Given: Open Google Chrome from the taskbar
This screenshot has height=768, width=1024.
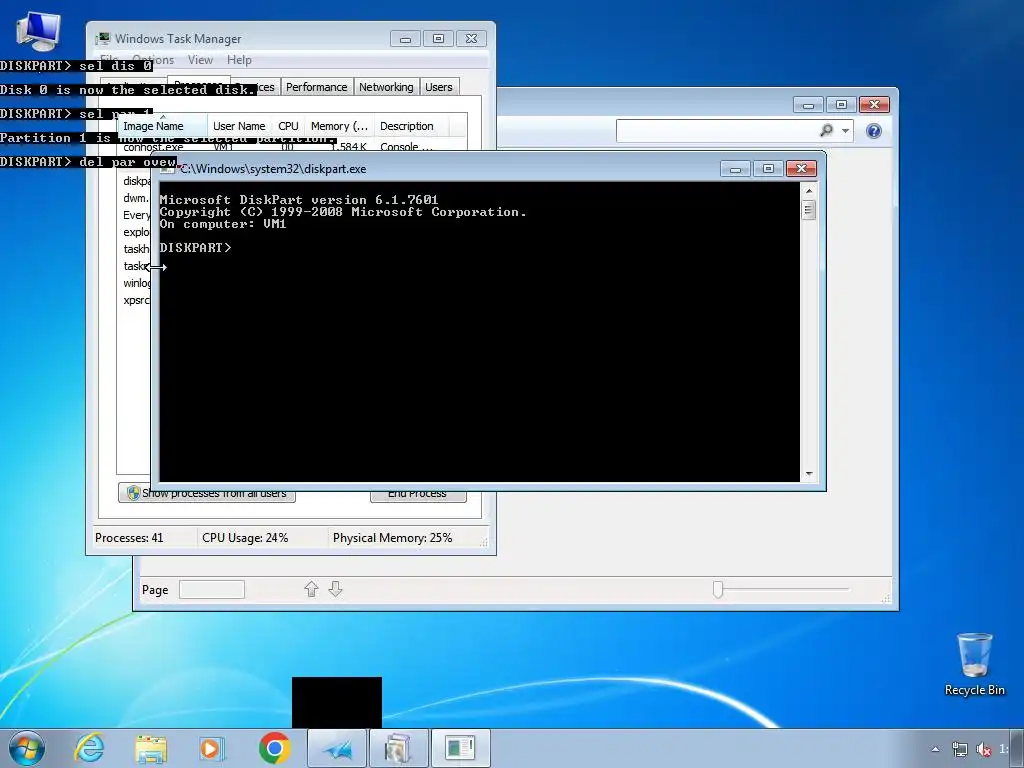Looking at the screenshot, I should coord(274,748).
